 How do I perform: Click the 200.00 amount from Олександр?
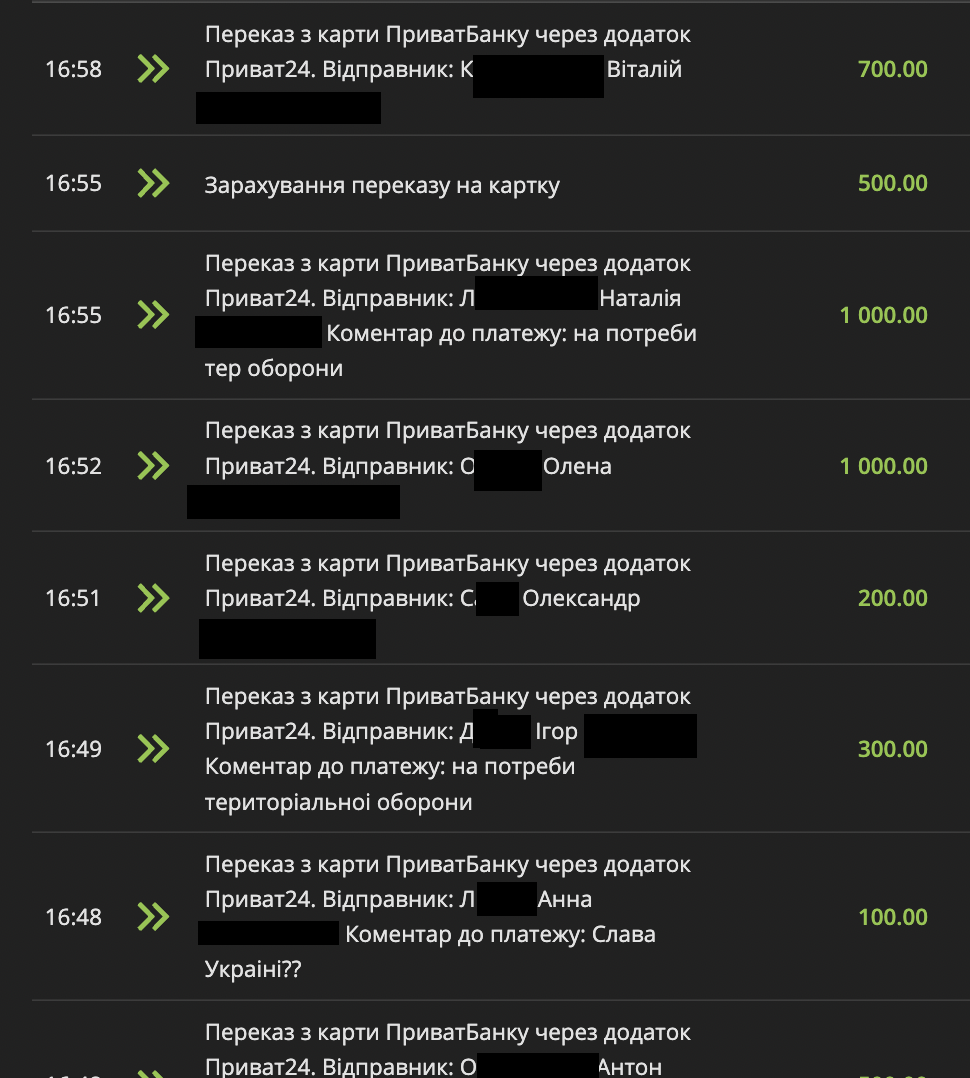[892, 598]
